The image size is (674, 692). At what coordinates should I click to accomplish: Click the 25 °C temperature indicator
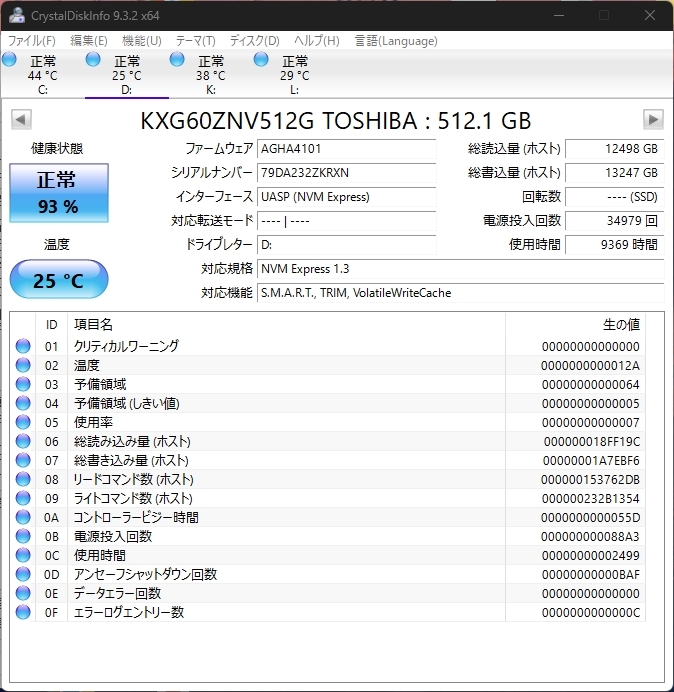(58, 280)
